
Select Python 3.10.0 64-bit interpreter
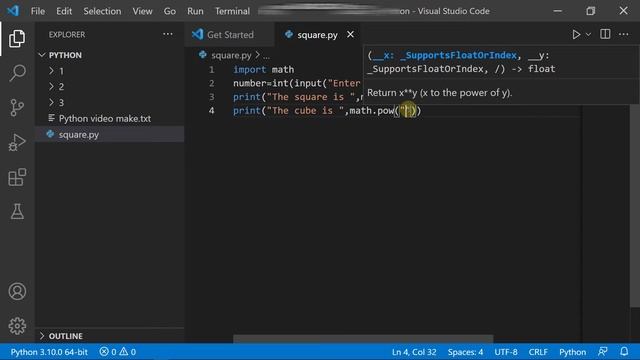[x=49, y=351]
